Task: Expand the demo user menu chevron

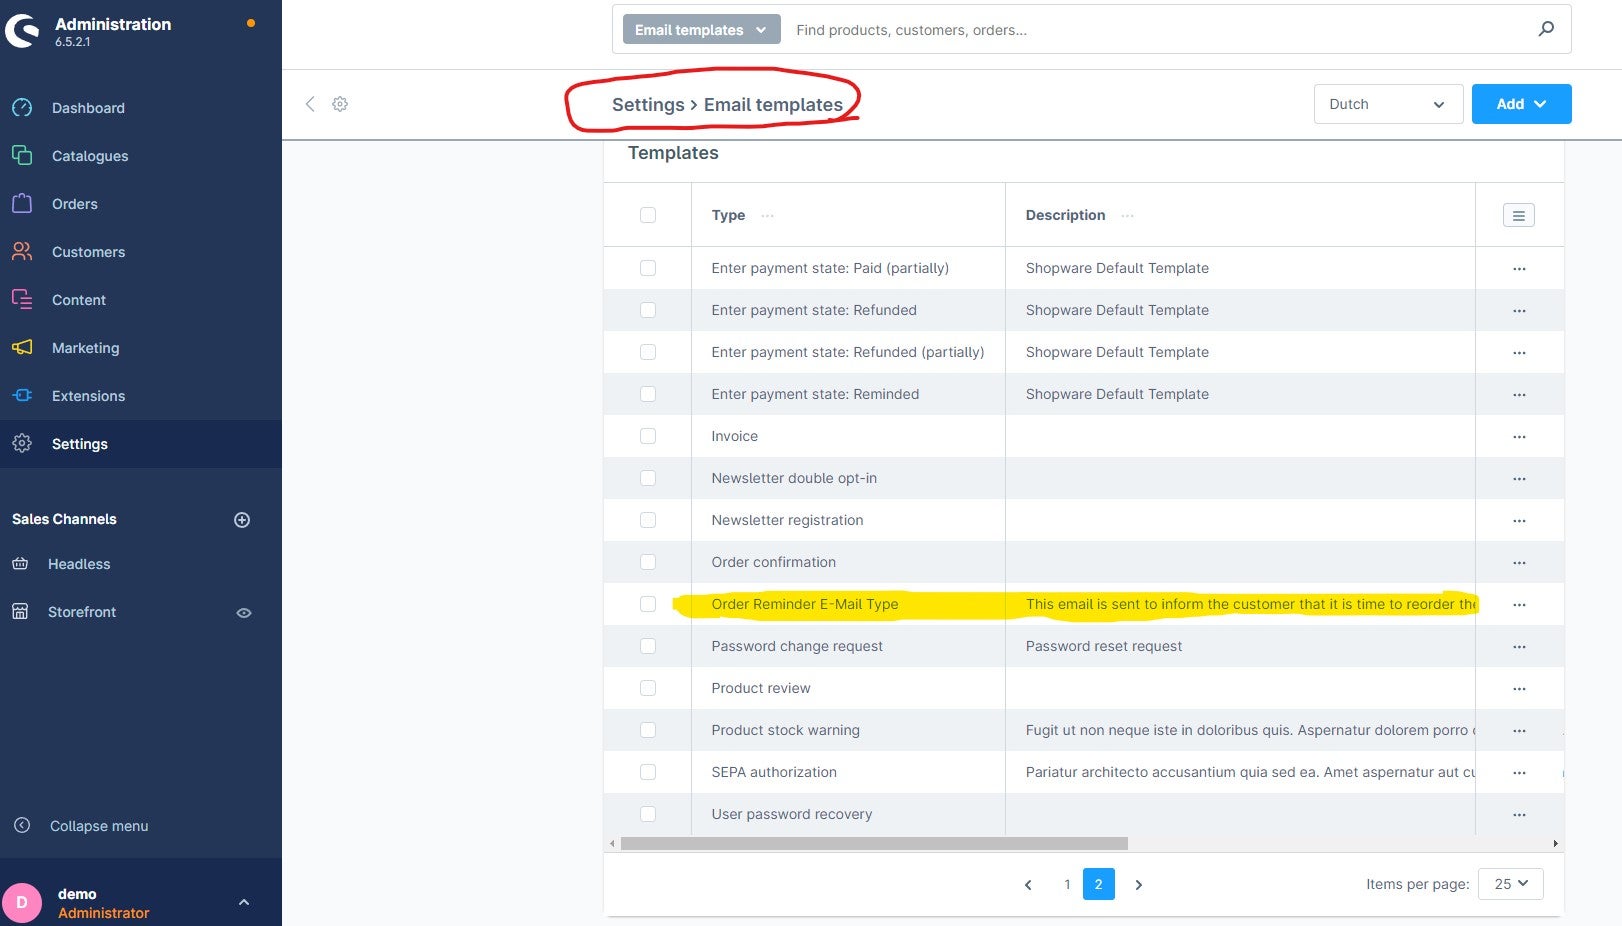Action: [x=244, y=902]
